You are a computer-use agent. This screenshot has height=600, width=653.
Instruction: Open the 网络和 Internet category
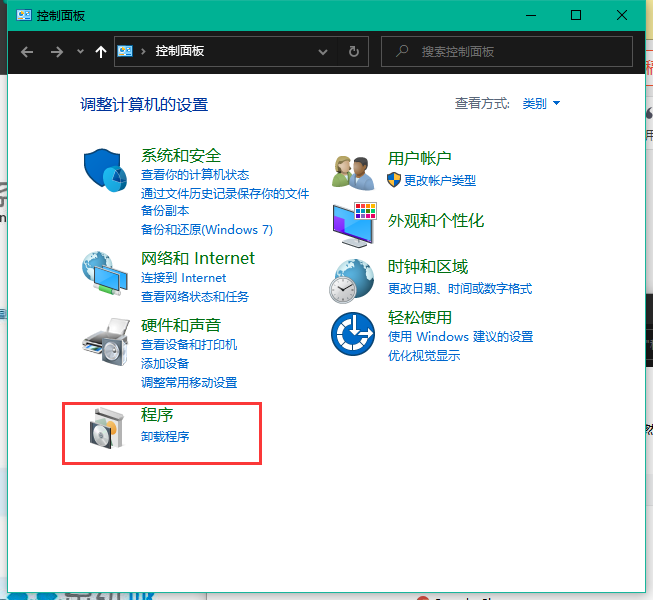coord(197,259)
